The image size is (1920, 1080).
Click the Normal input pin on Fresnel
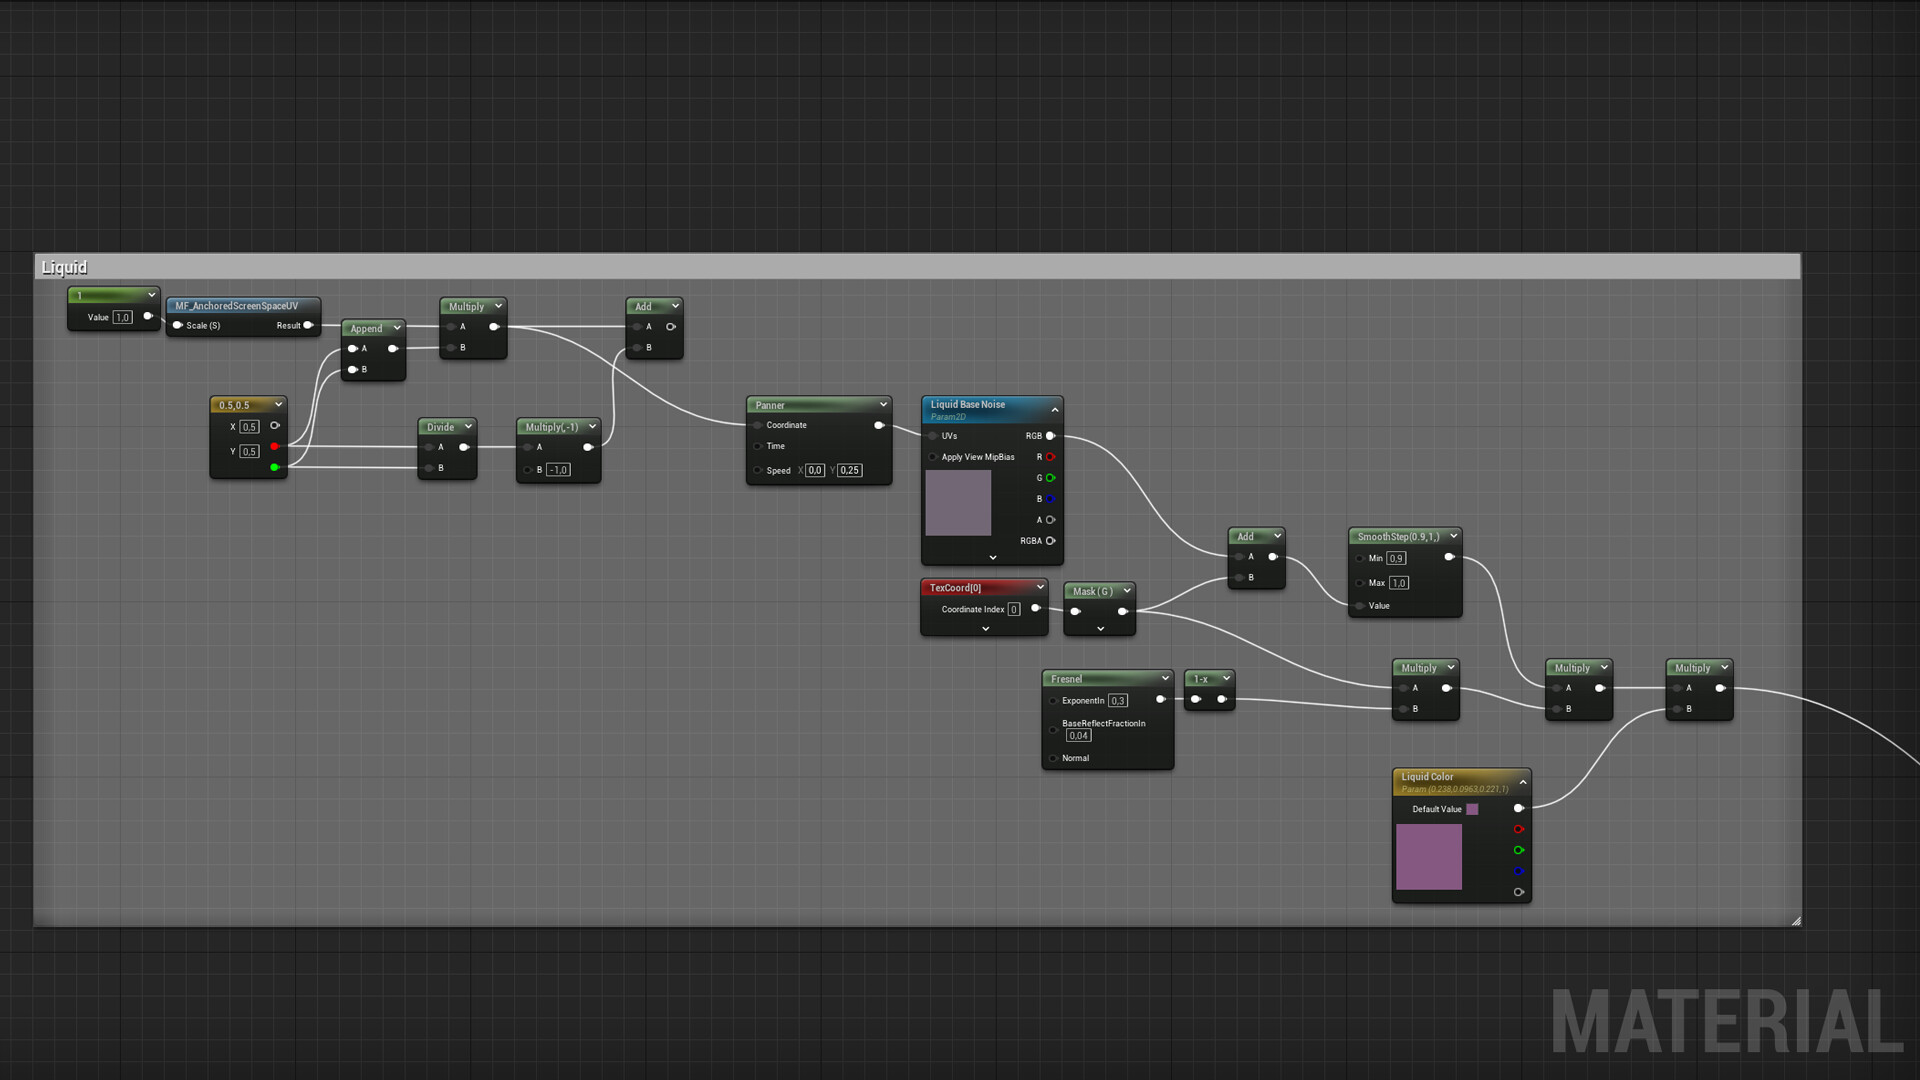(x=1053, y=758)
